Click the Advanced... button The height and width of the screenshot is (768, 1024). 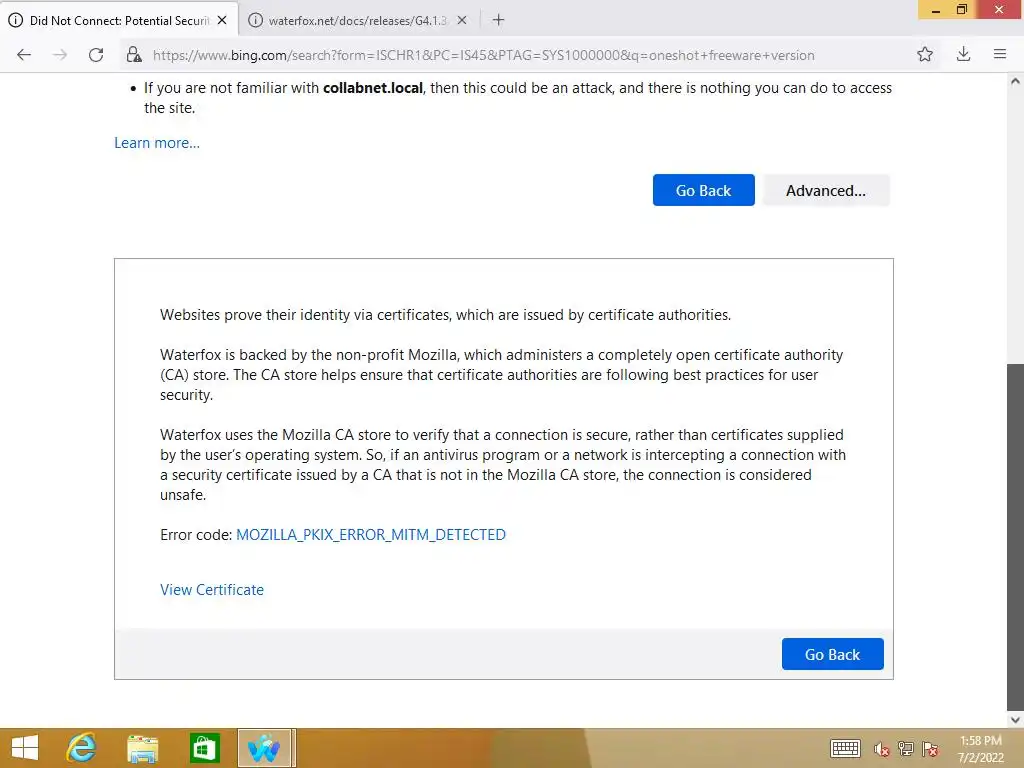click(x=826, y=190)
